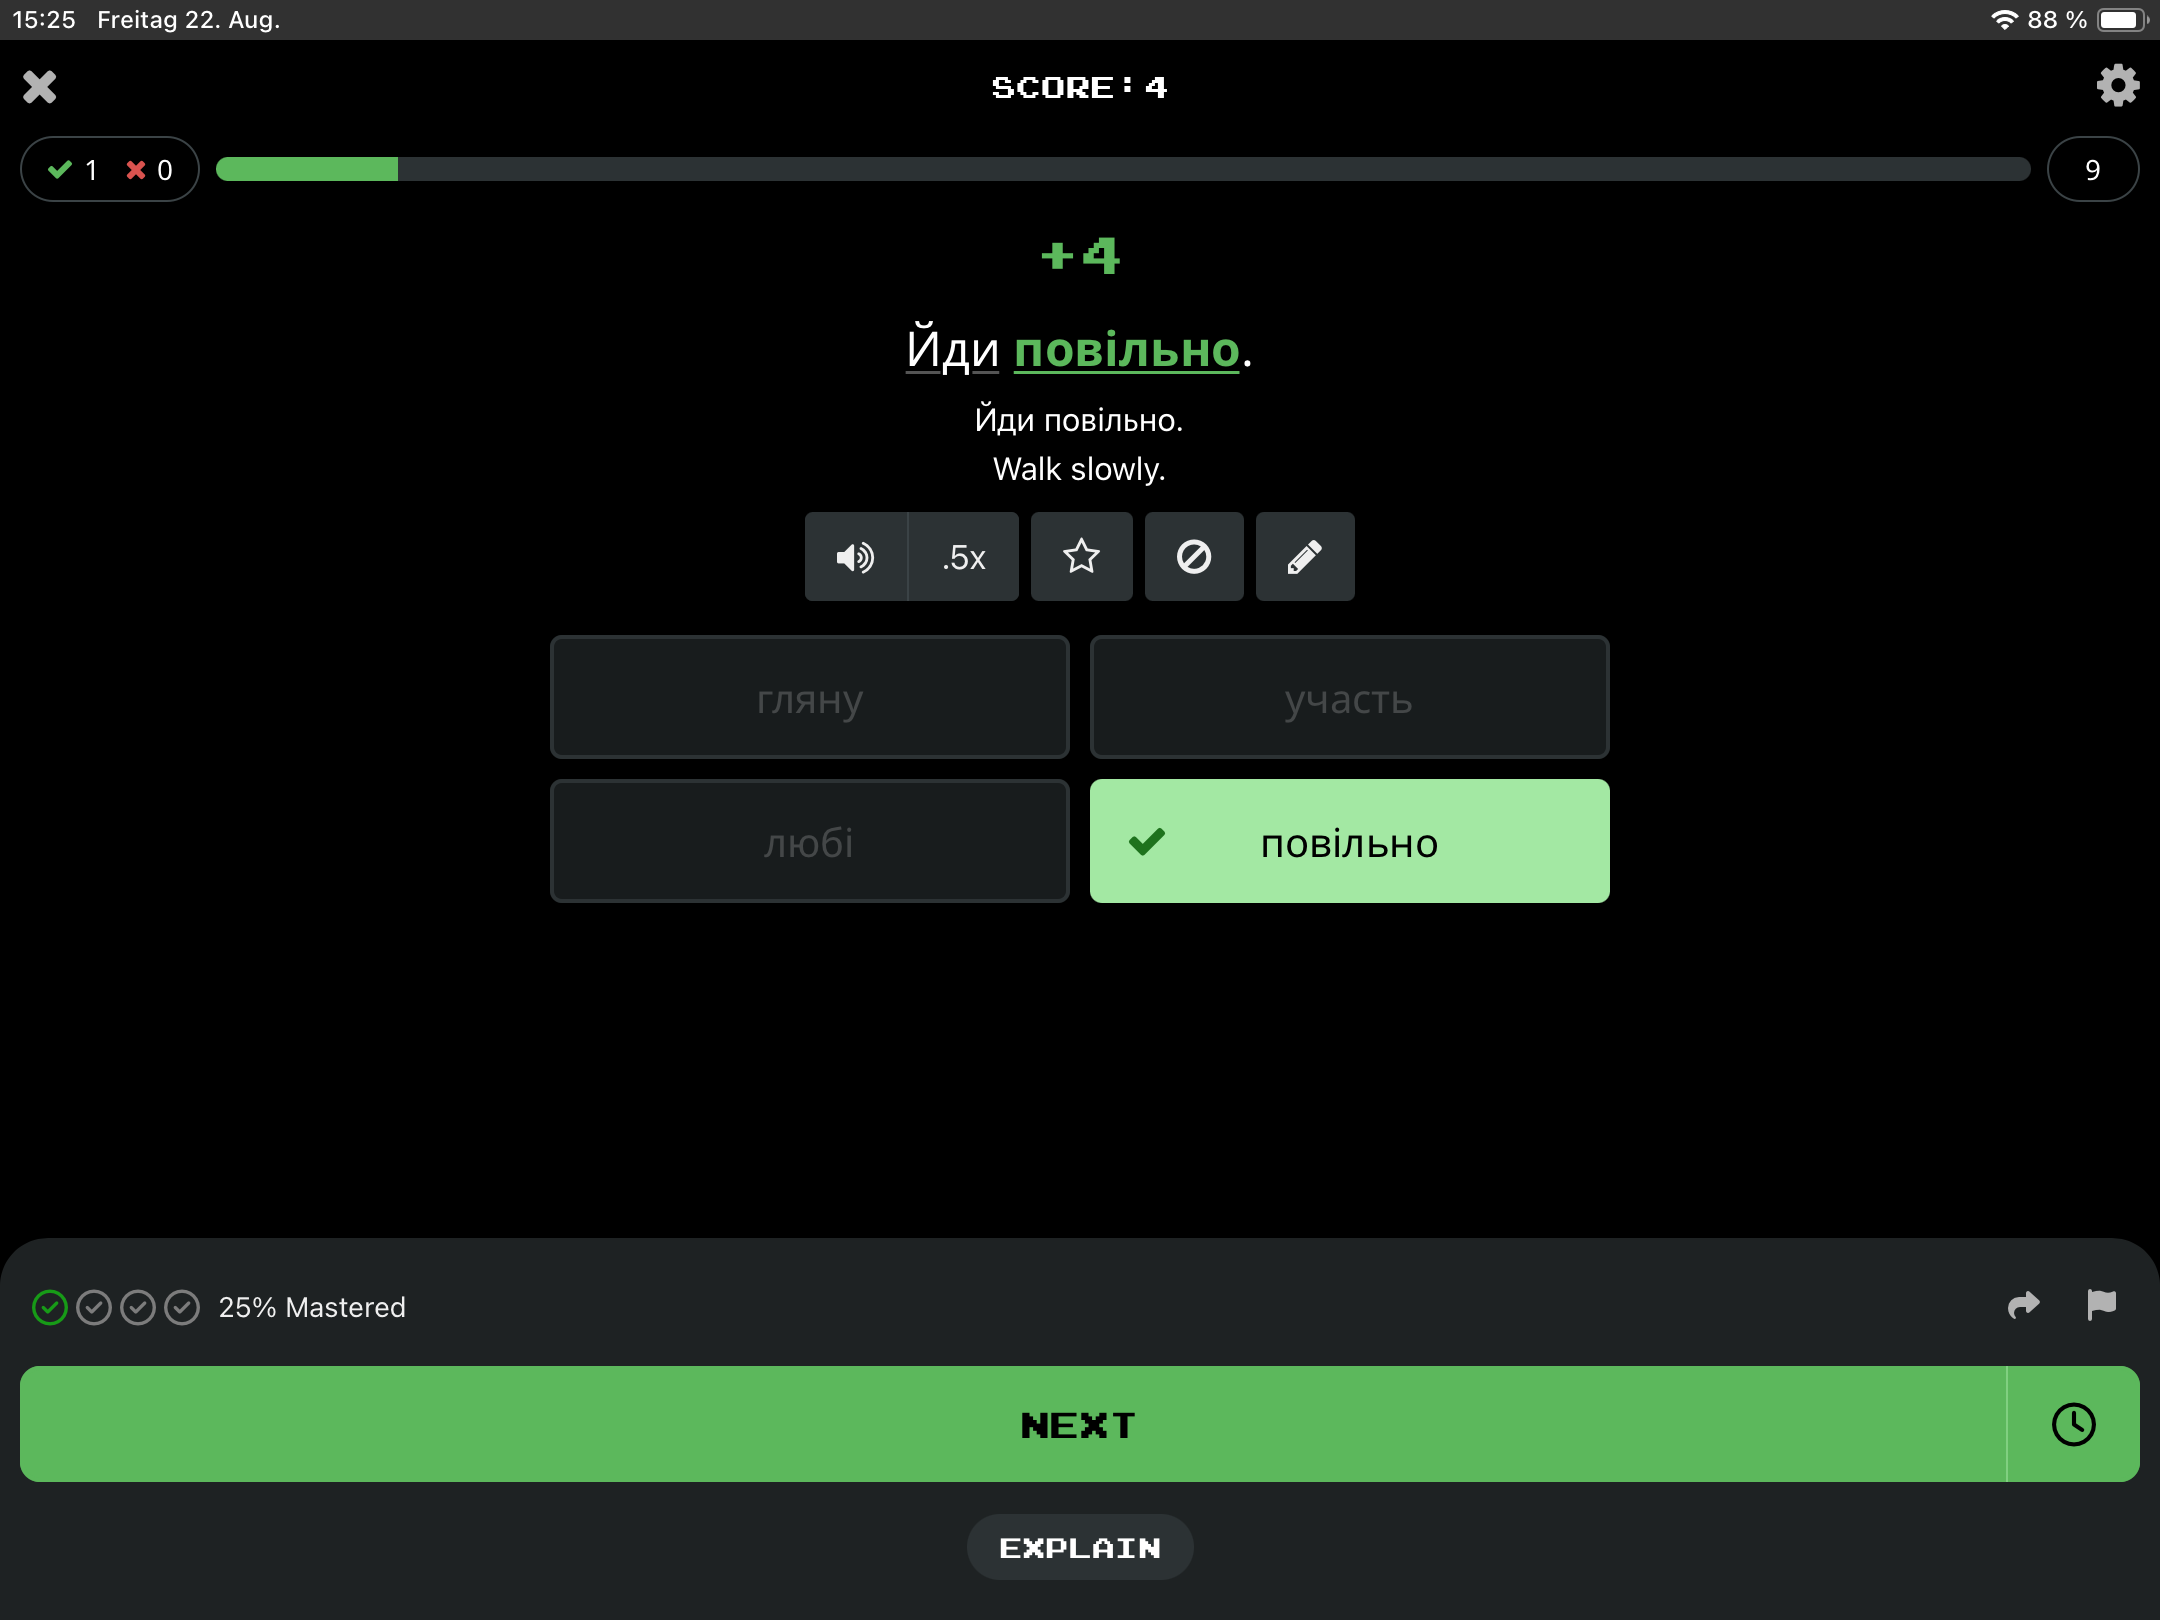Tap the Wi-Fi icon in status bar
2160x1620 pixels.
(2004, 20)
